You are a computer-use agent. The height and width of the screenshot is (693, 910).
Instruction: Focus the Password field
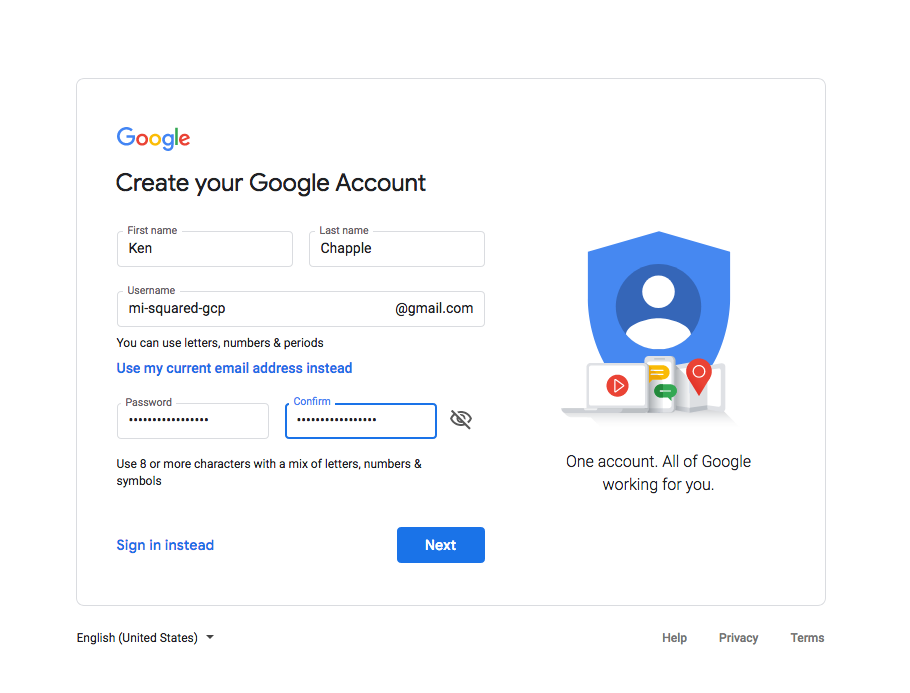point(193,421)
